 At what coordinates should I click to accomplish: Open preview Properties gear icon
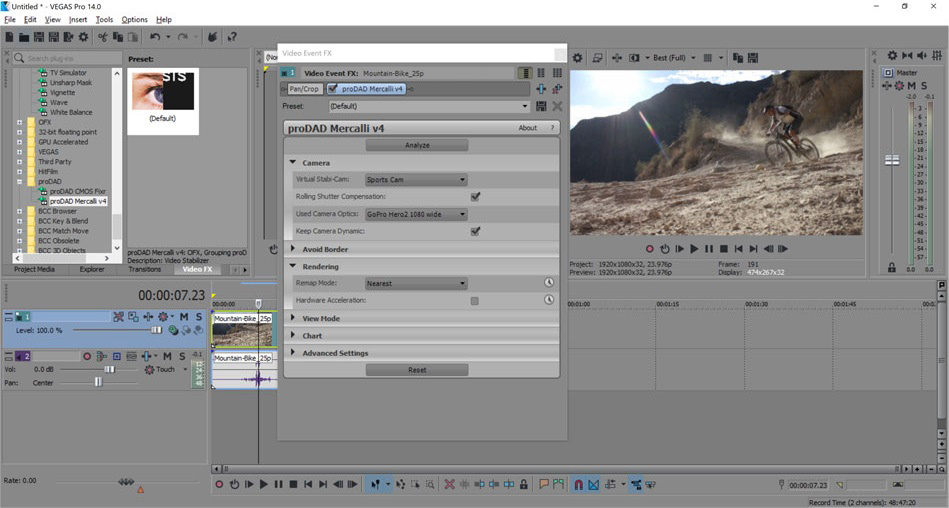[x=577, y=58]
